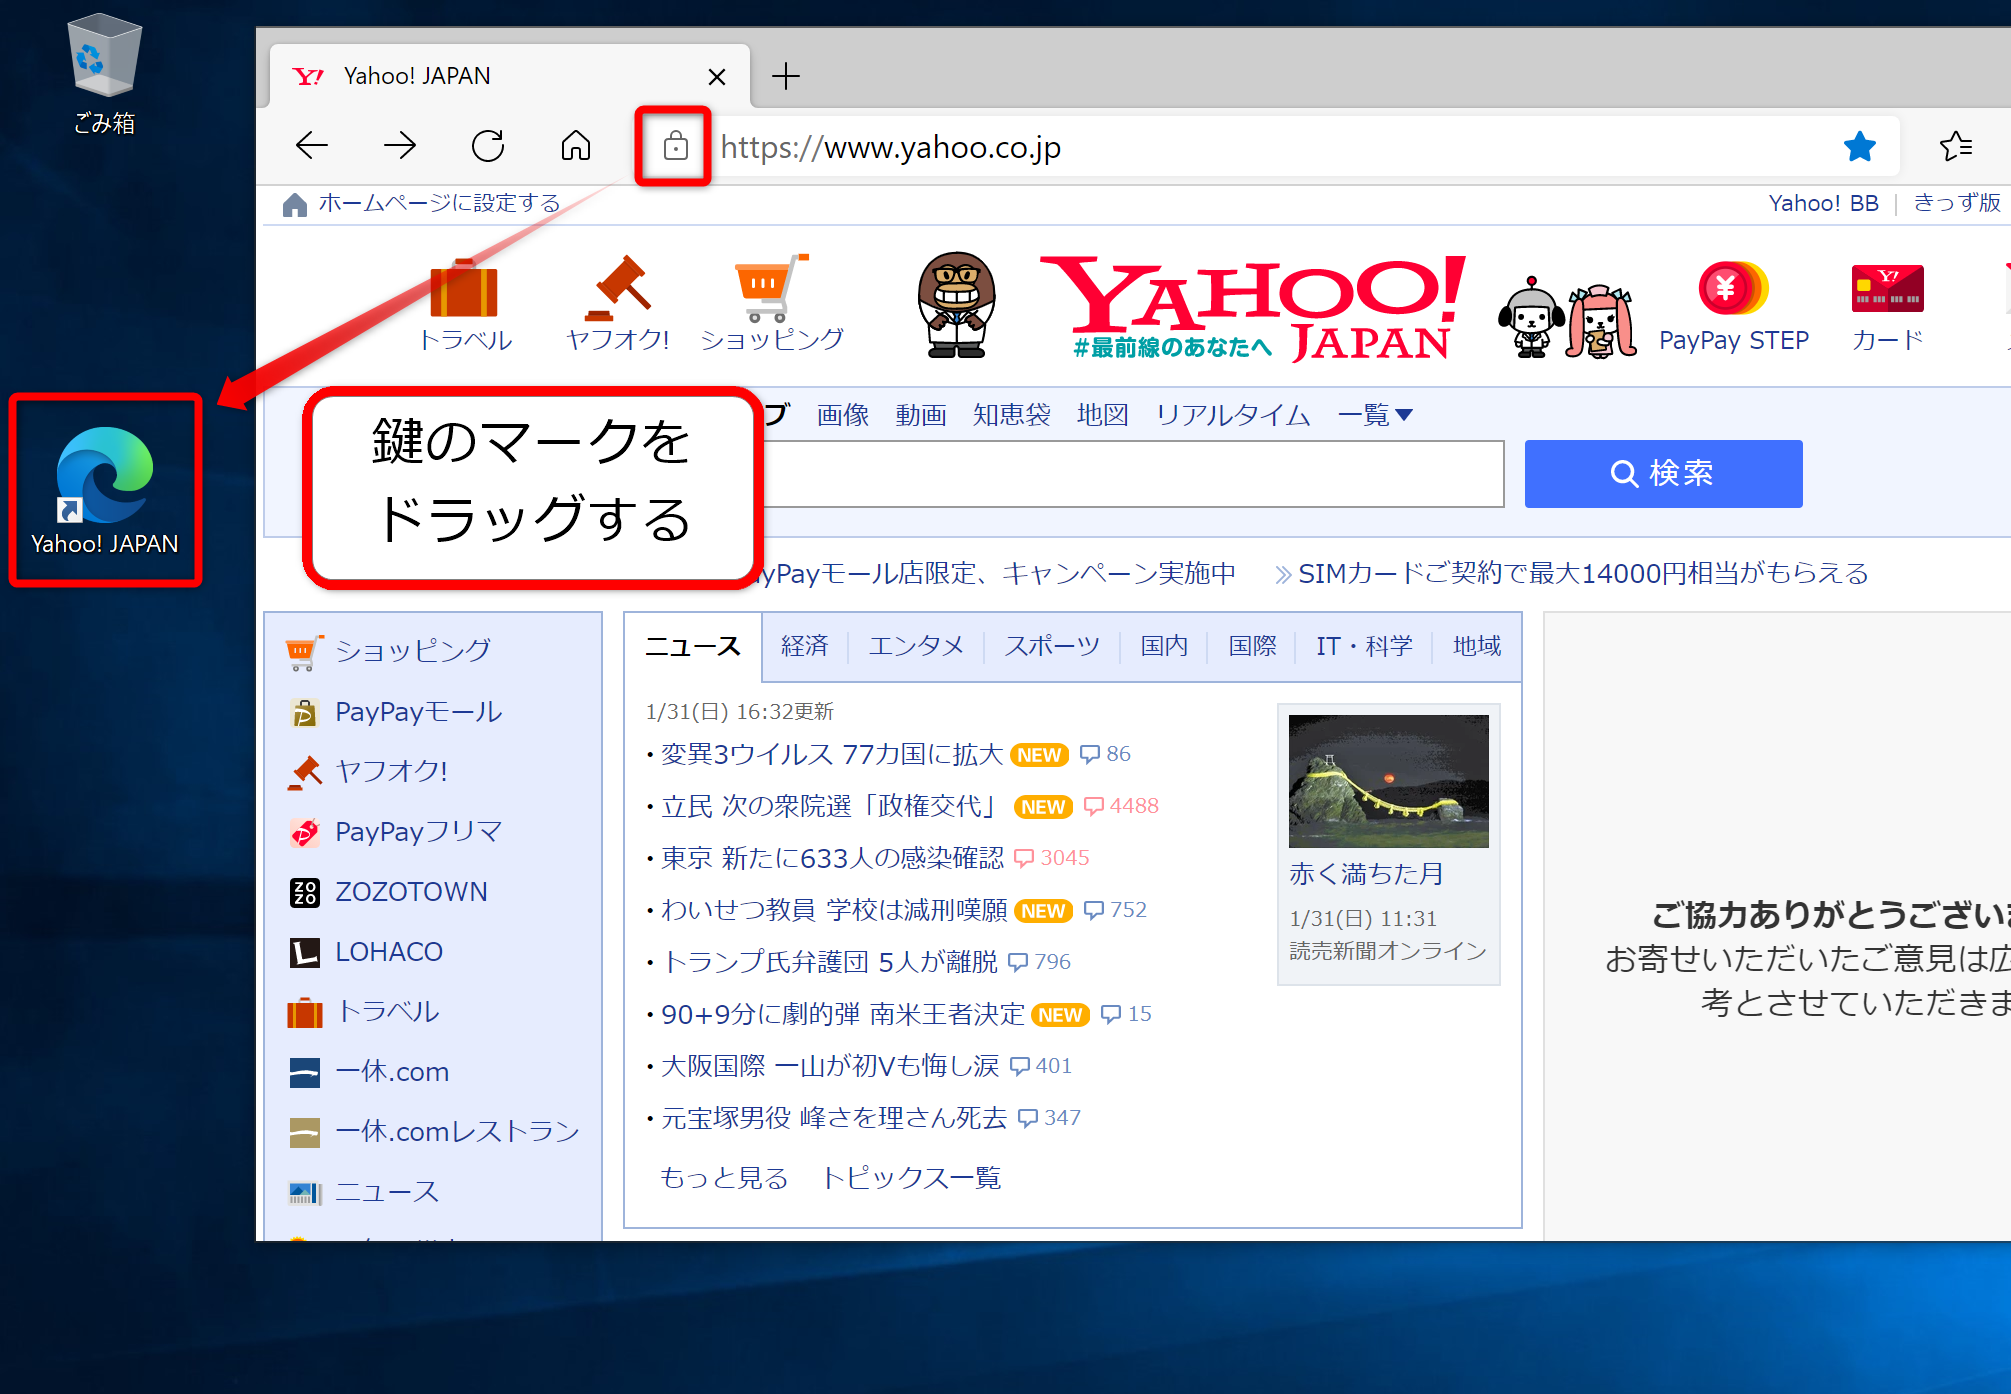The height and width of the screenshot is (1394, 2011).
Task: Switch to the エンタメ news tab
Action: [916, 647]
